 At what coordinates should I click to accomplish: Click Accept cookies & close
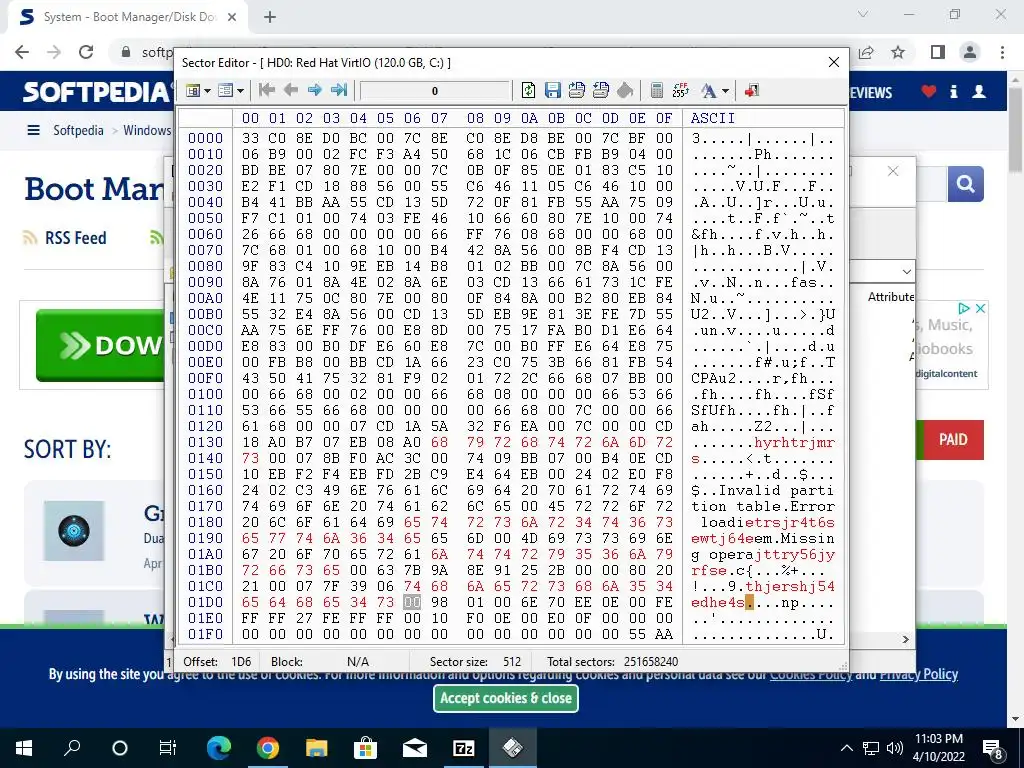pos(505,698)
